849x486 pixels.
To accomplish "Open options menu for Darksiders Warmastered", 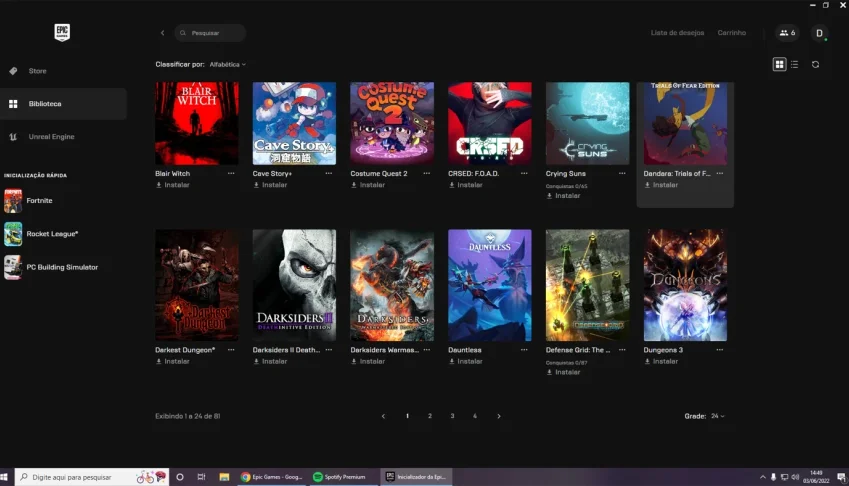I will (x=427, y=350).
